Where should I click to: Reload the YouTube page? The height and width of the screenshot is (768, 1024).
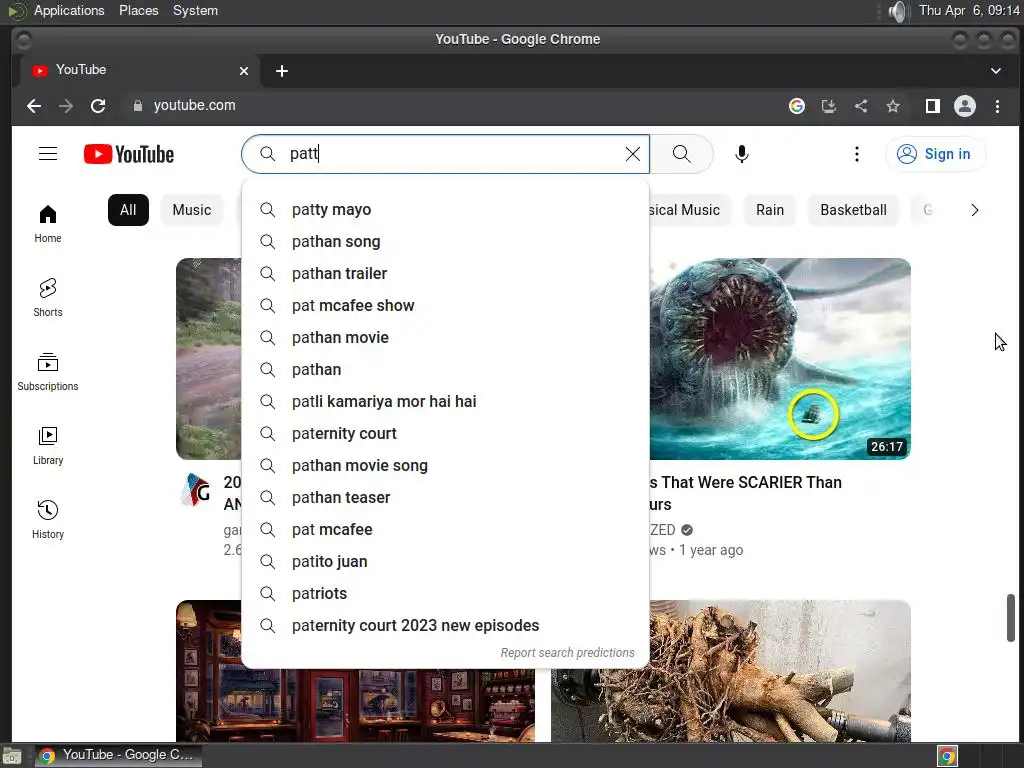(x=98, y=106)
